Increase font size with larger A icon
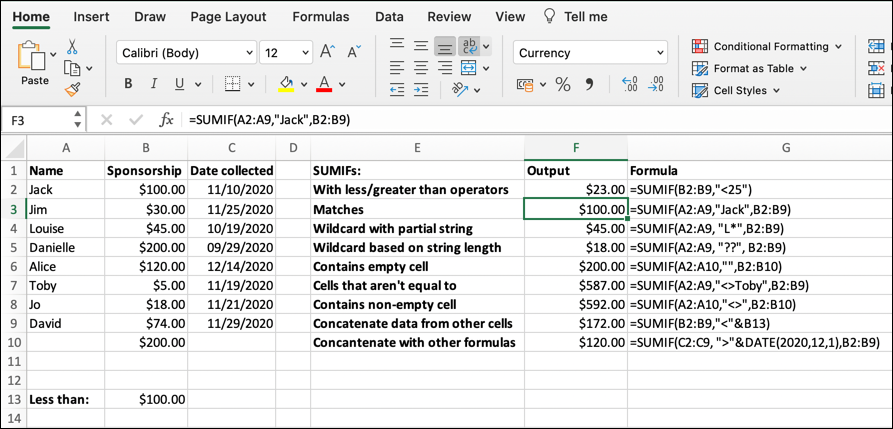Screen dimensions: 893x429 328,53
